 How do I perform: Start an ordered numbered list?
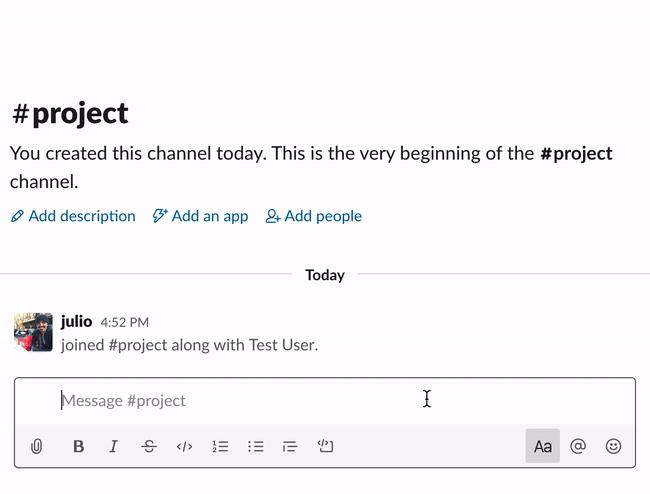(220, 447)
